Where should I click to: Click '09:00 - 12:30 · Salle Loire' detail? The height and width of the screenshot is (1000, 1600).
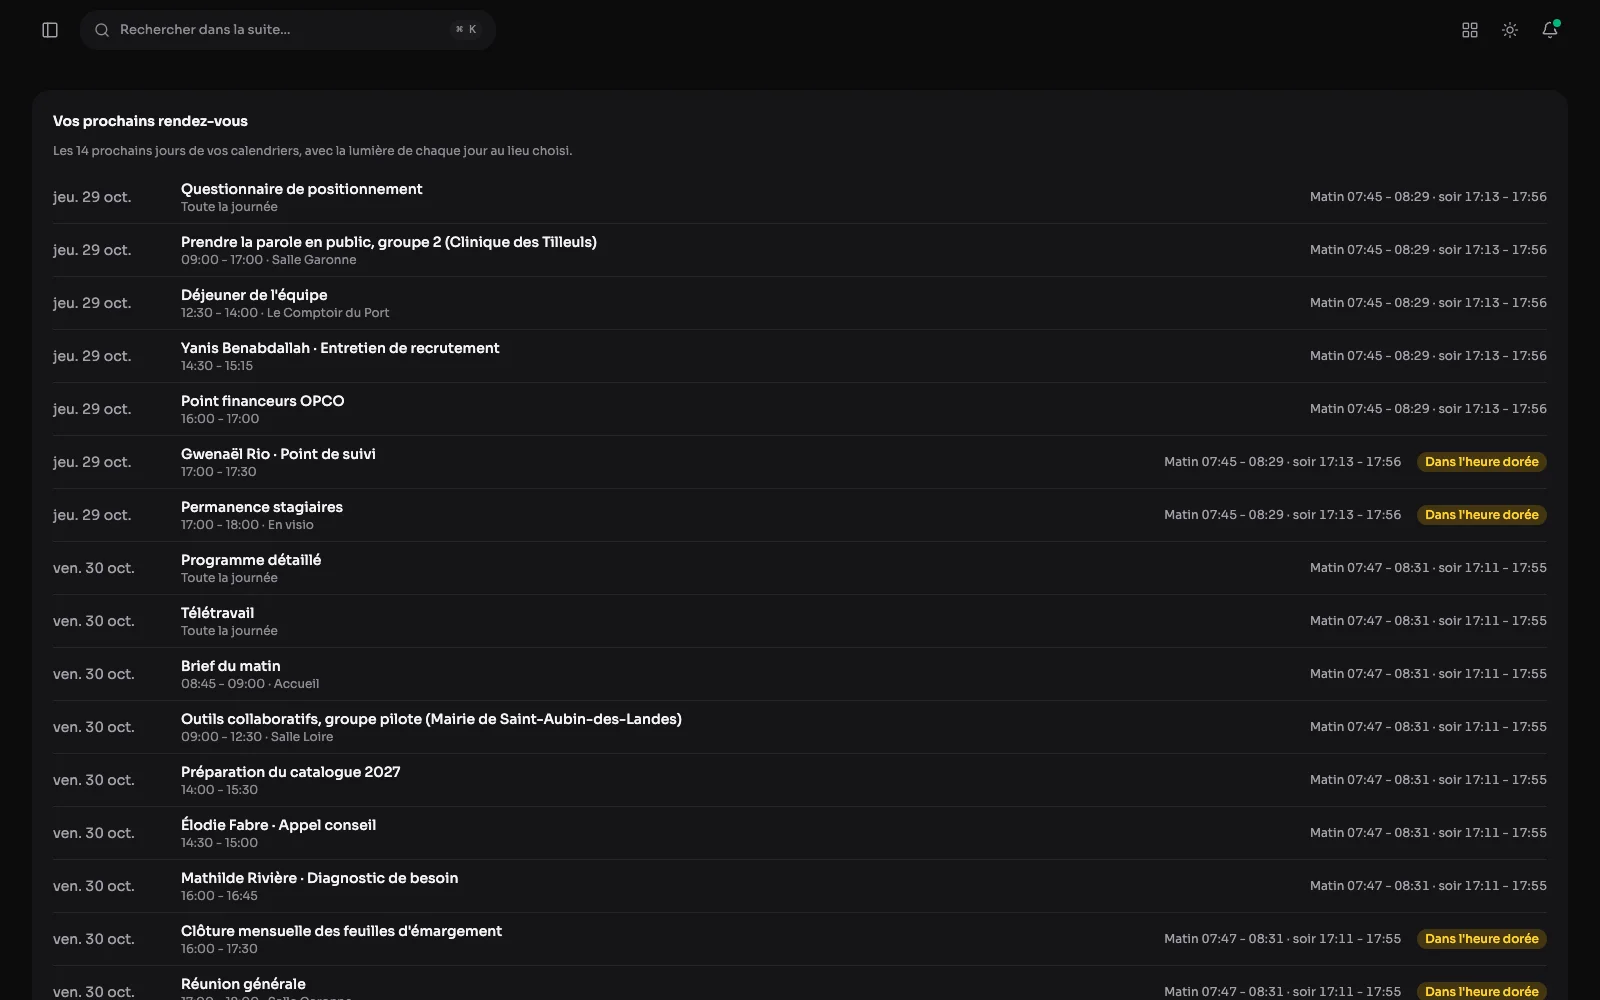click(257, 737)
